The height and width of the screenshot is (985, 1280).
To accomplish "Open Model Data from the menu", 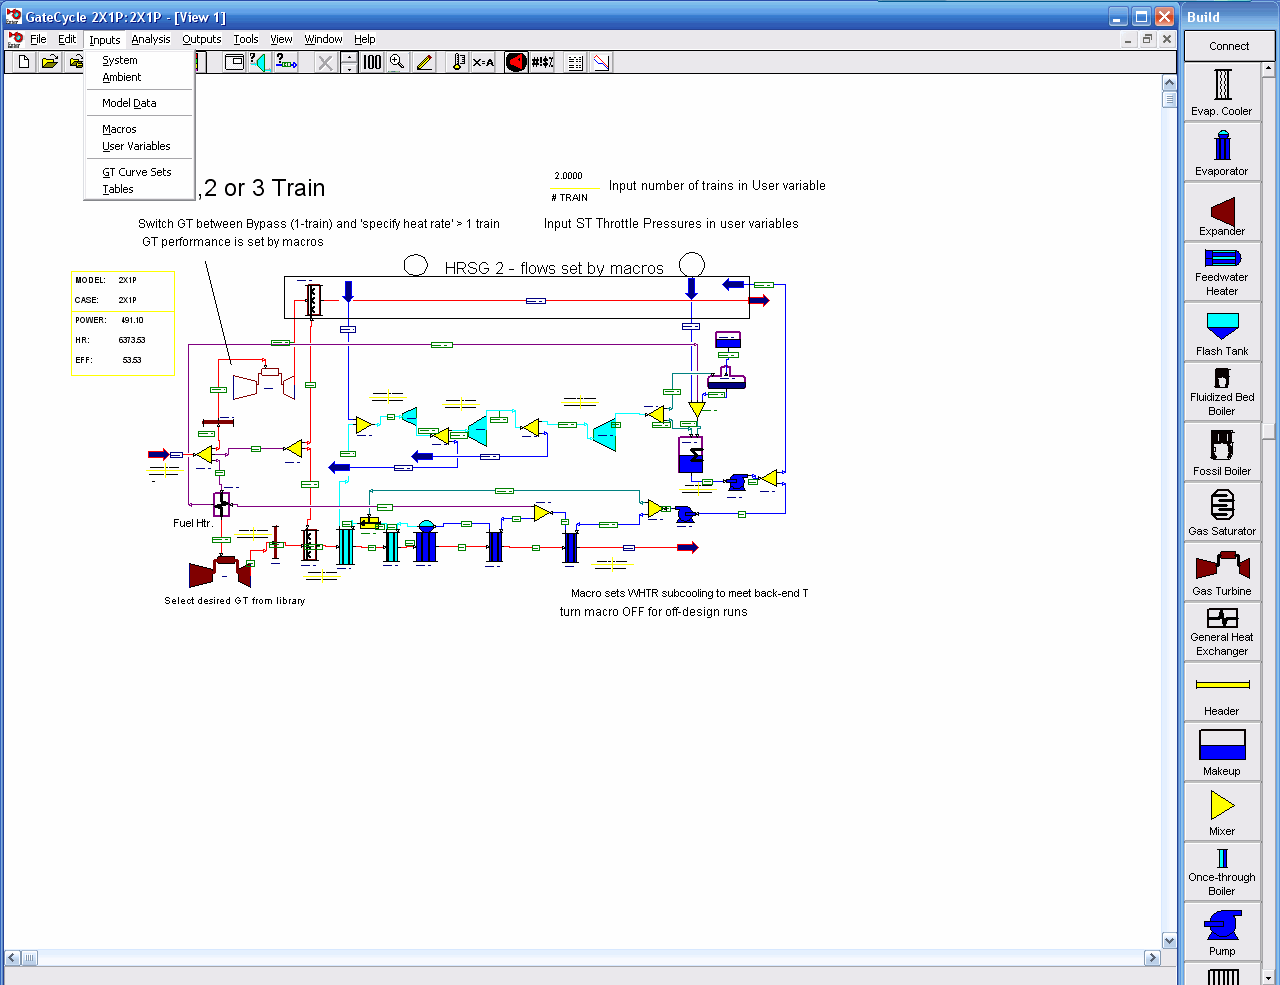I will click(139, 103).
